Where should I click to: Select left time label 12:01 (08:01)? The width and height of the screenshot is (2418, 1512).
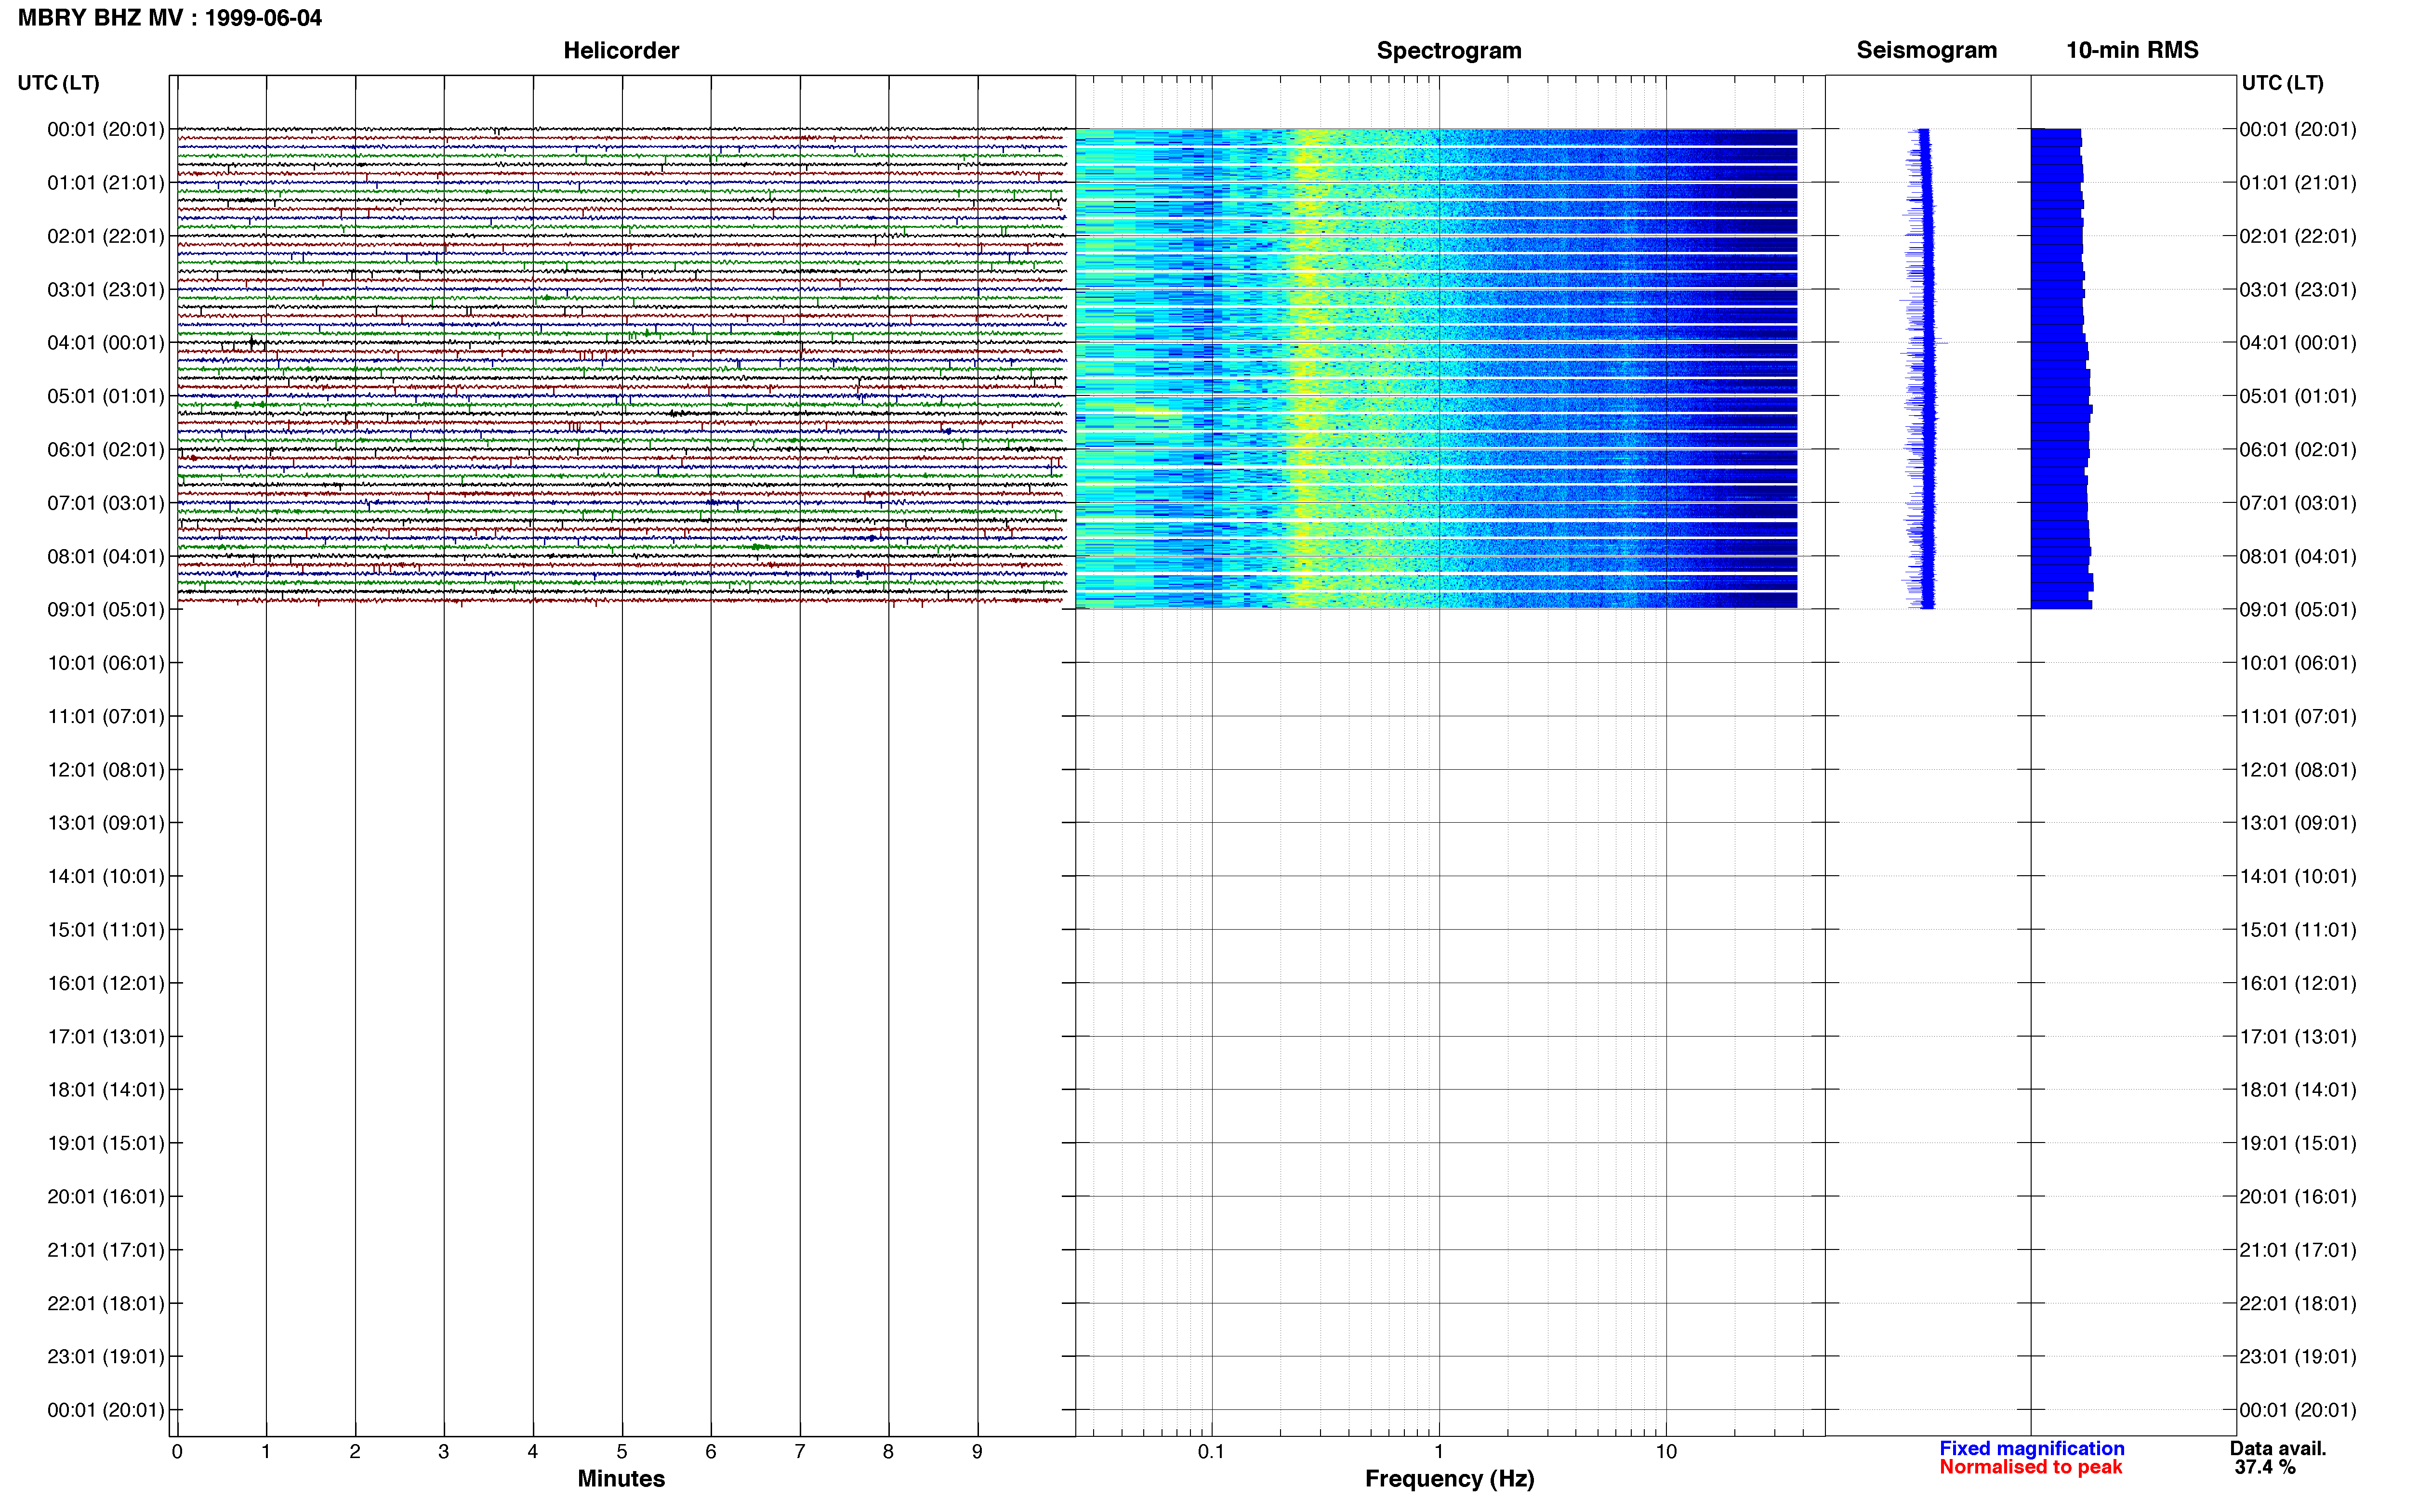coord(106,770)
